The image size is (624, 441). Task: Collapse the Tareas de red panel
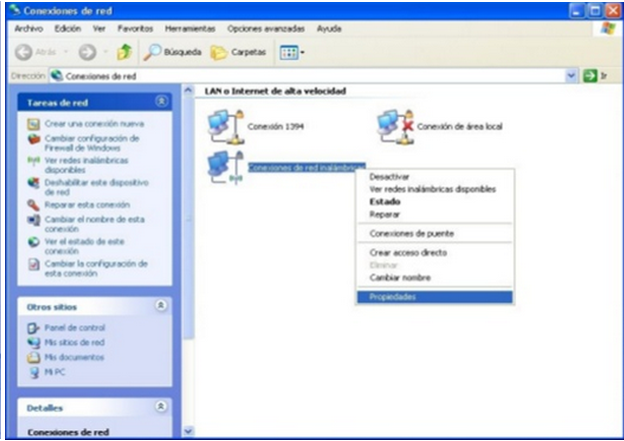pos(161,102)
